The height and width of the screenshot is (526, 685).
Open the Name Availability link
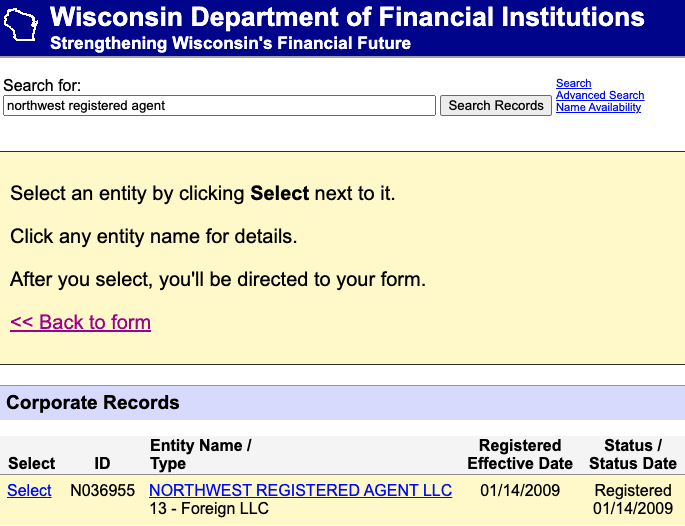pyautogui.click(x=598, y=108)
